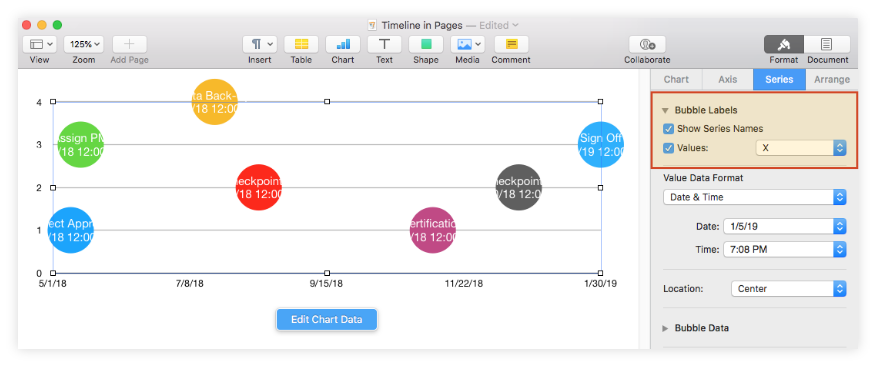Screen dimensions: 876x367
Task: Collapse the Bubble Labels section
Action: [665, 111]
